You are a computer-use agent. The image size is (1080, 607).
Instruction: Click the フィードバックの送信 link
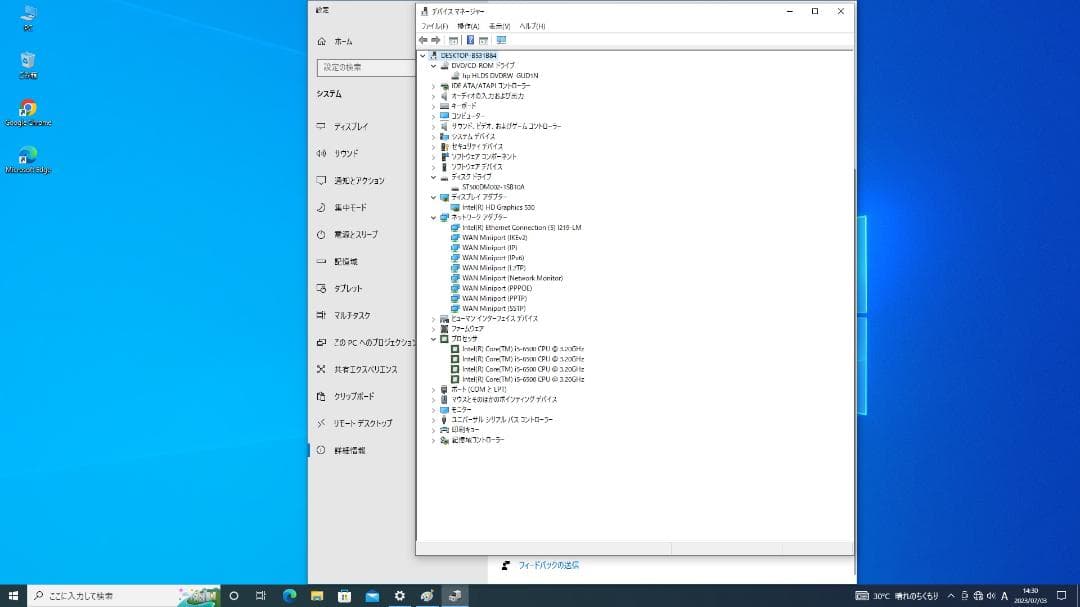tap(548, 565)
